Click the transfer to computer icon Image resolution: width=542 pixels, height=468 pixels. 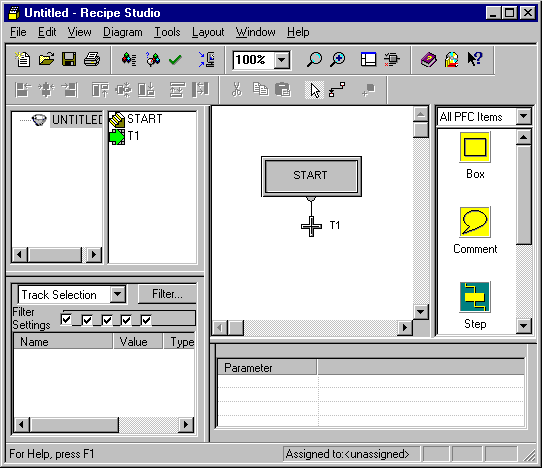[207, 59]
